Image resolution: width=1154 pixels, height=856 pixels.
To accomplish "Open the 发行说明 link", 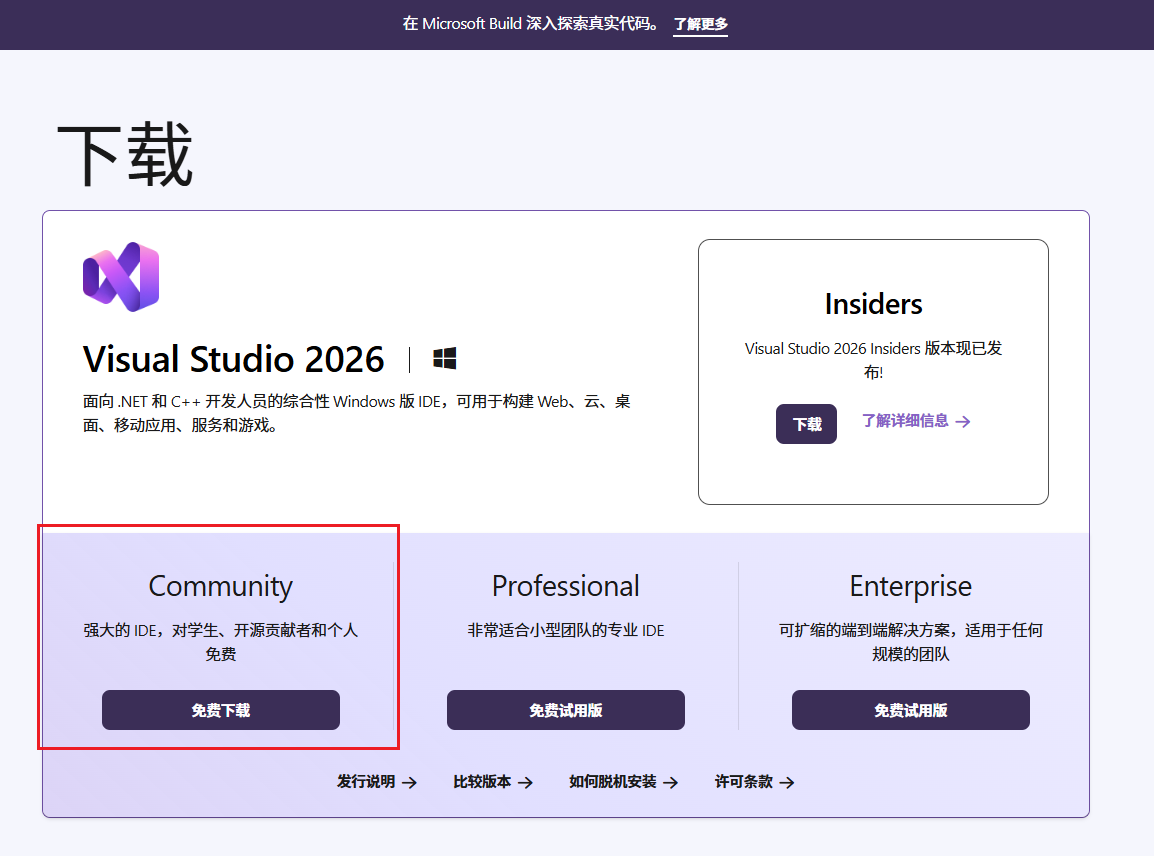I will click(x=377, y=782).
